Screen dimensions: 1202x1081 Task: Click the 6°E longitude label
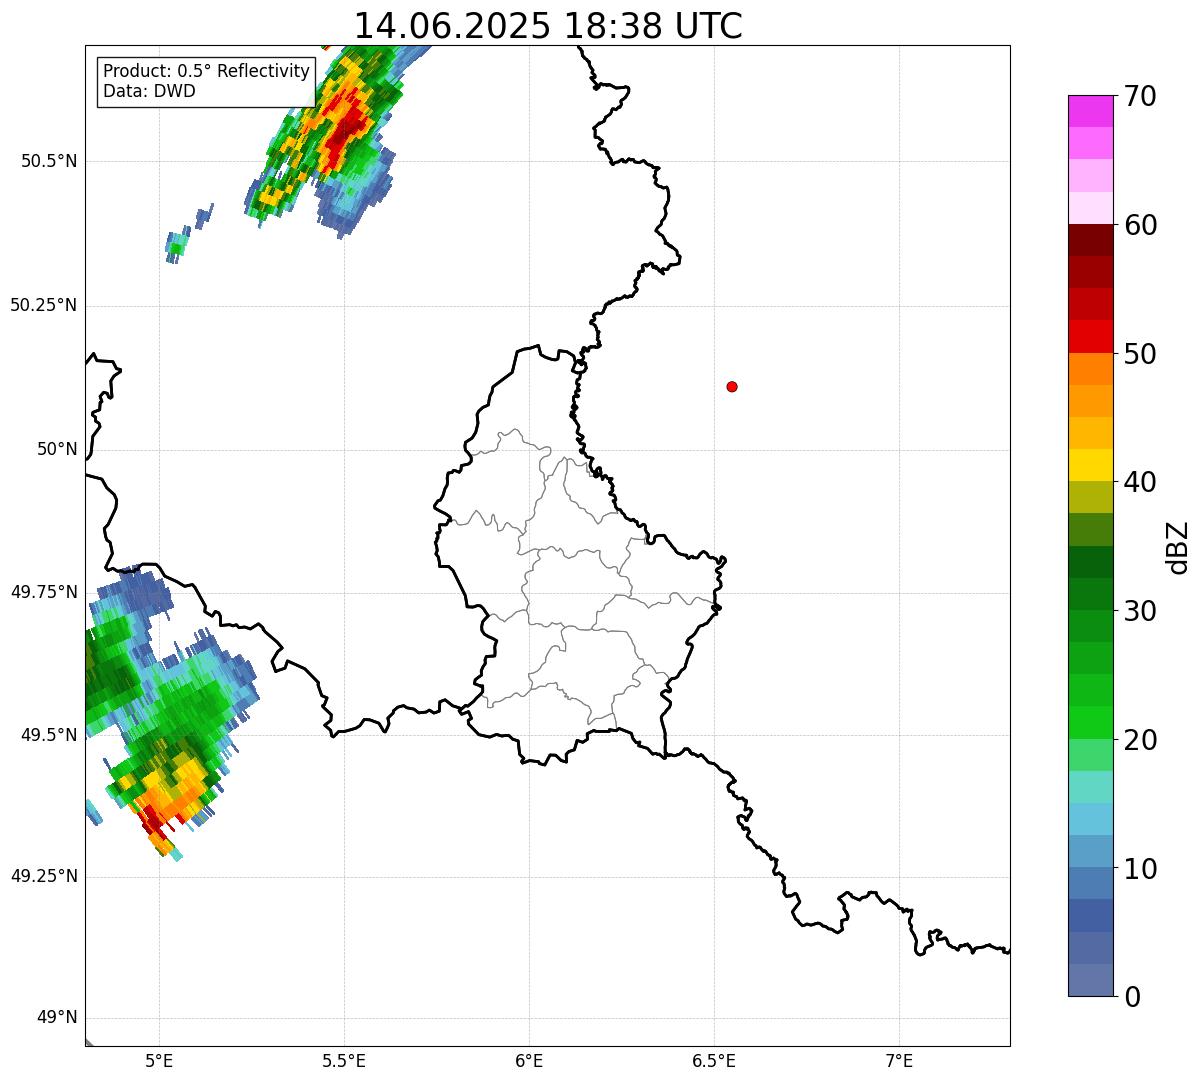pyautogui.click(x=529, y=1060)
